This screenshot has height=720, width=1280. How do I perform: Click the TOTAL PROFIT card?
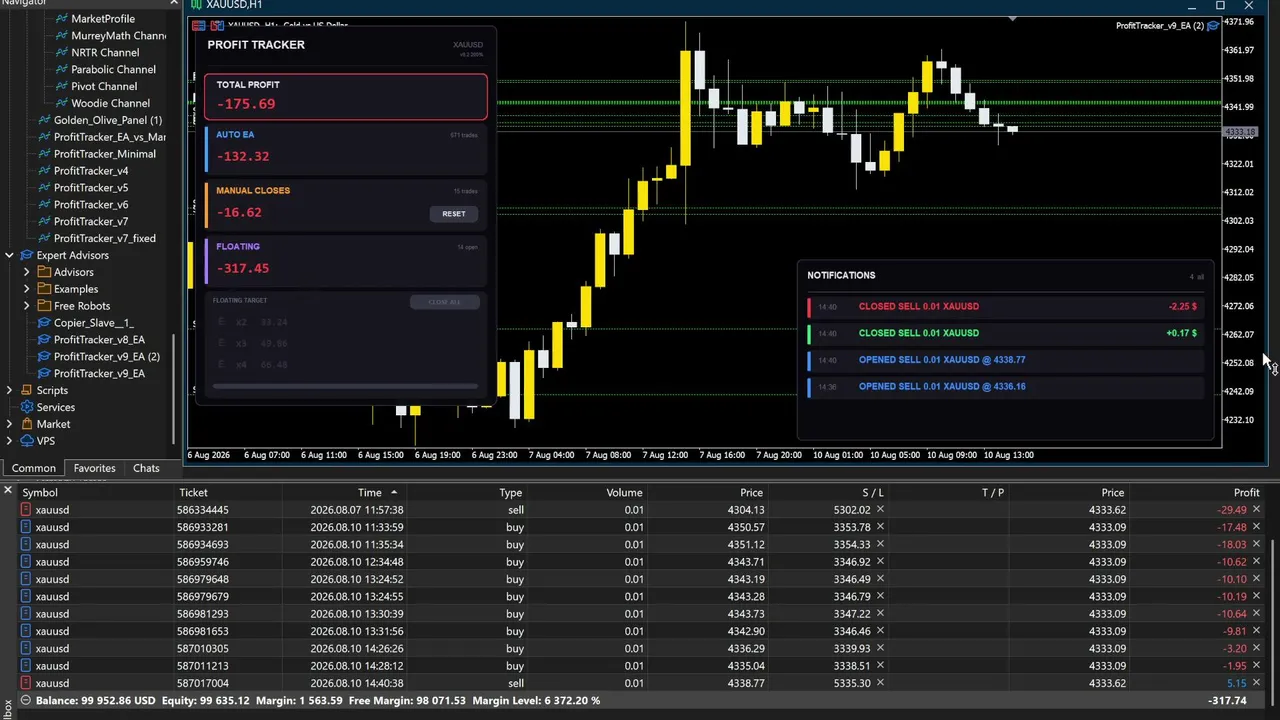pyautogui.click(x=346, y=96)
